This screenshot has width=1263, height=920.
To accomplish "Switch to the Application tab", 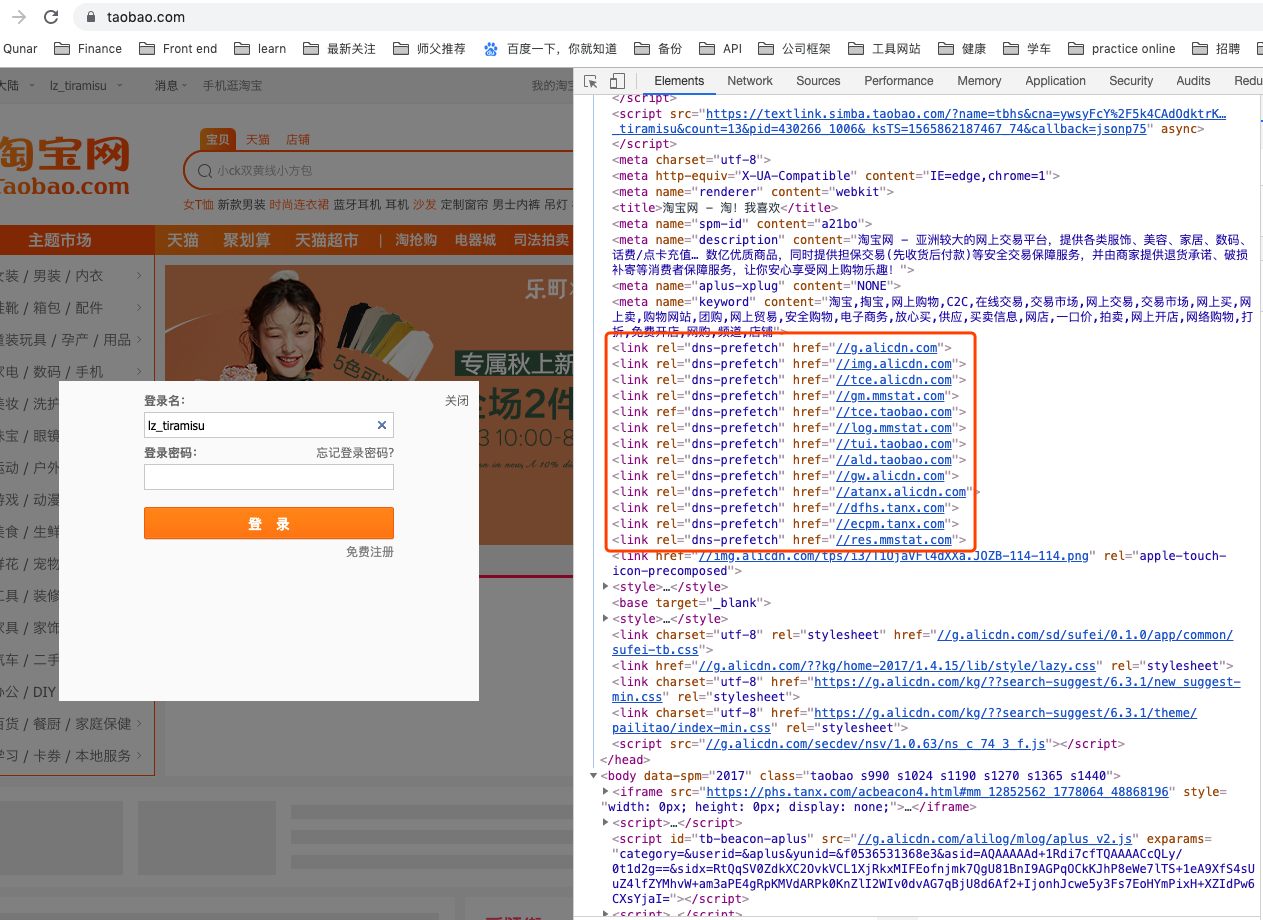I will [x=1055, y=81].
